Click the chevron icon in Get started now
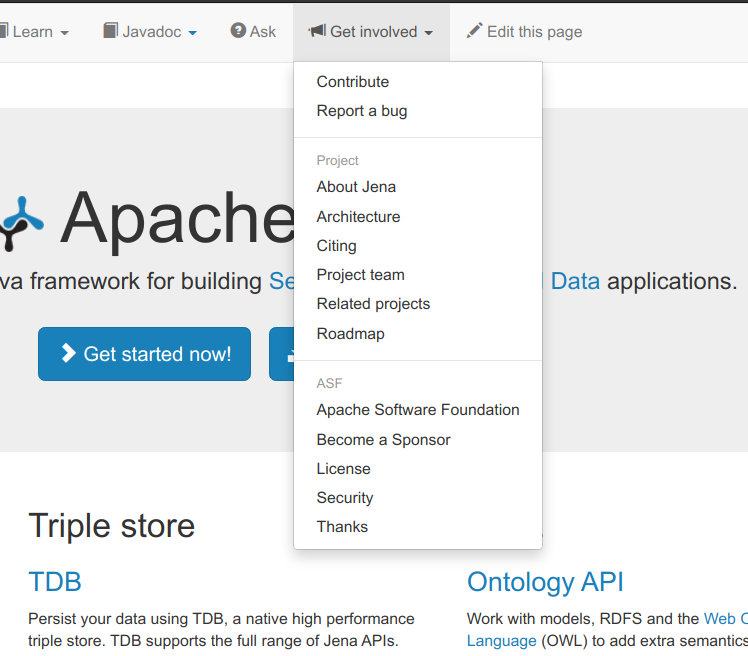This screenshot has width=748, height=656. coord(69,354)
